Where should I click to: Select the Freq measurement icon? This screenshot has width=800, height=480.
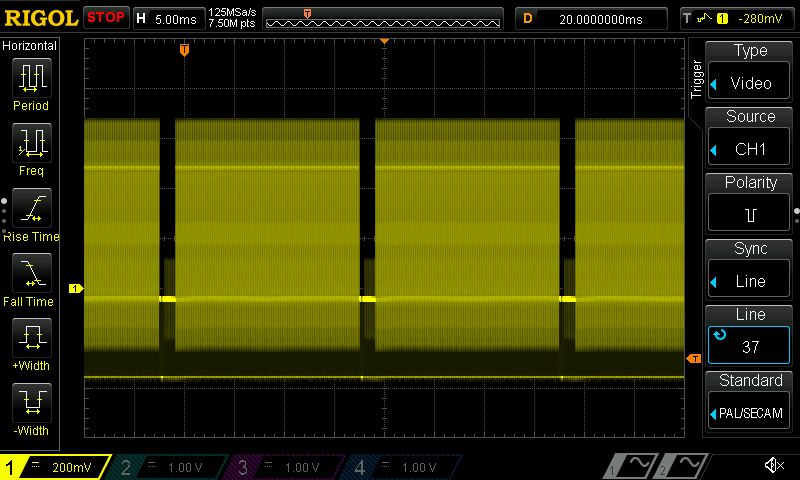(32, 143)
